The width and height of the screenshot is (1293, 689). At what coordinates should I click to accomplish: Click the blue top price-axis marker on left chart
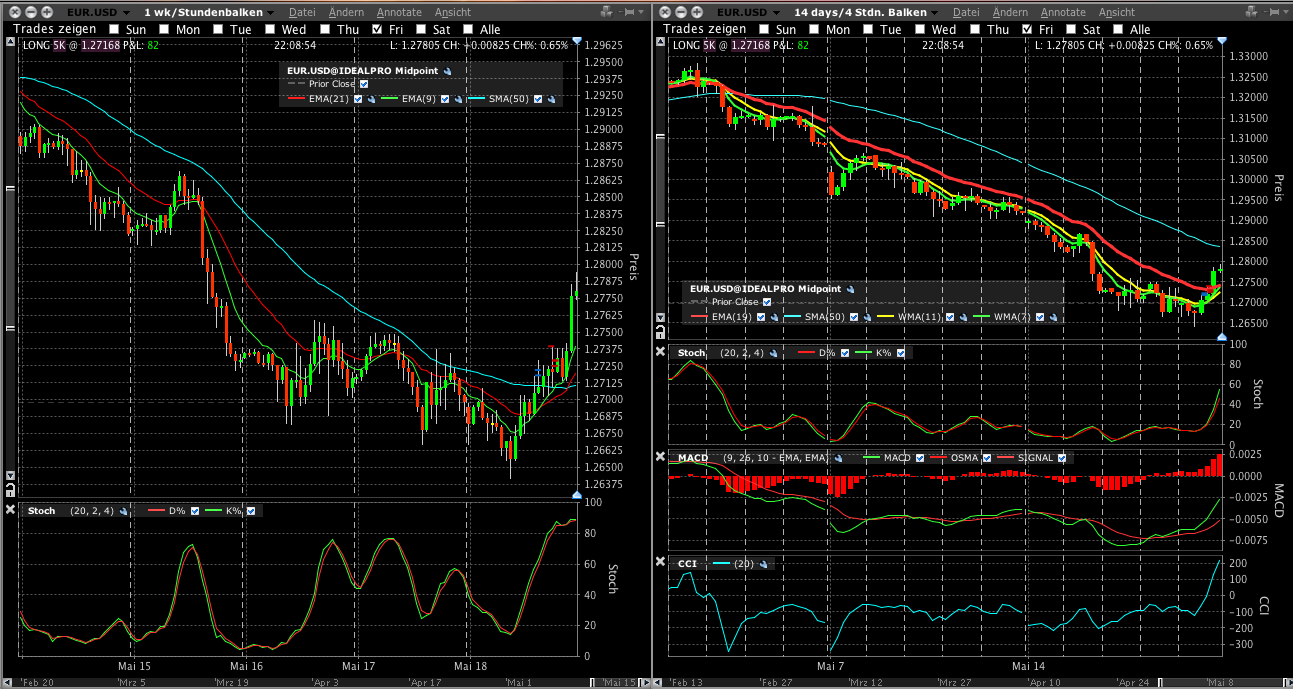coord(577,41)
